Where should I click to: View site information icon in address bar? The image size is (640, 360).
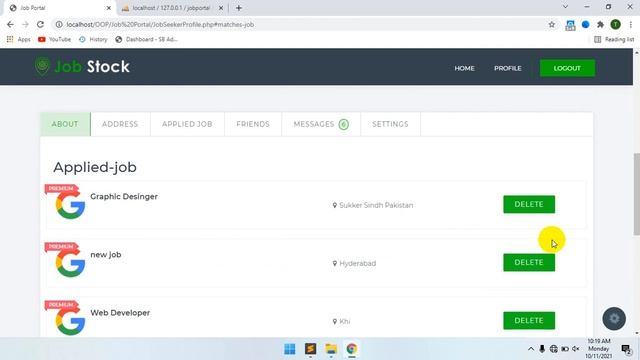pyautogui.click(x=59, y=24)
